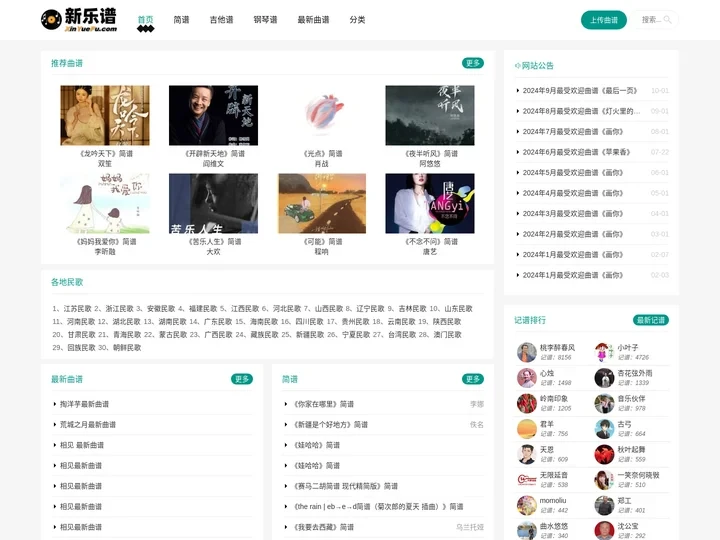Image resolution: width=720 pixels, height=540 pixels.
Task: Open 音乐伙伴 user avatar
Action: tap(604, 403)
